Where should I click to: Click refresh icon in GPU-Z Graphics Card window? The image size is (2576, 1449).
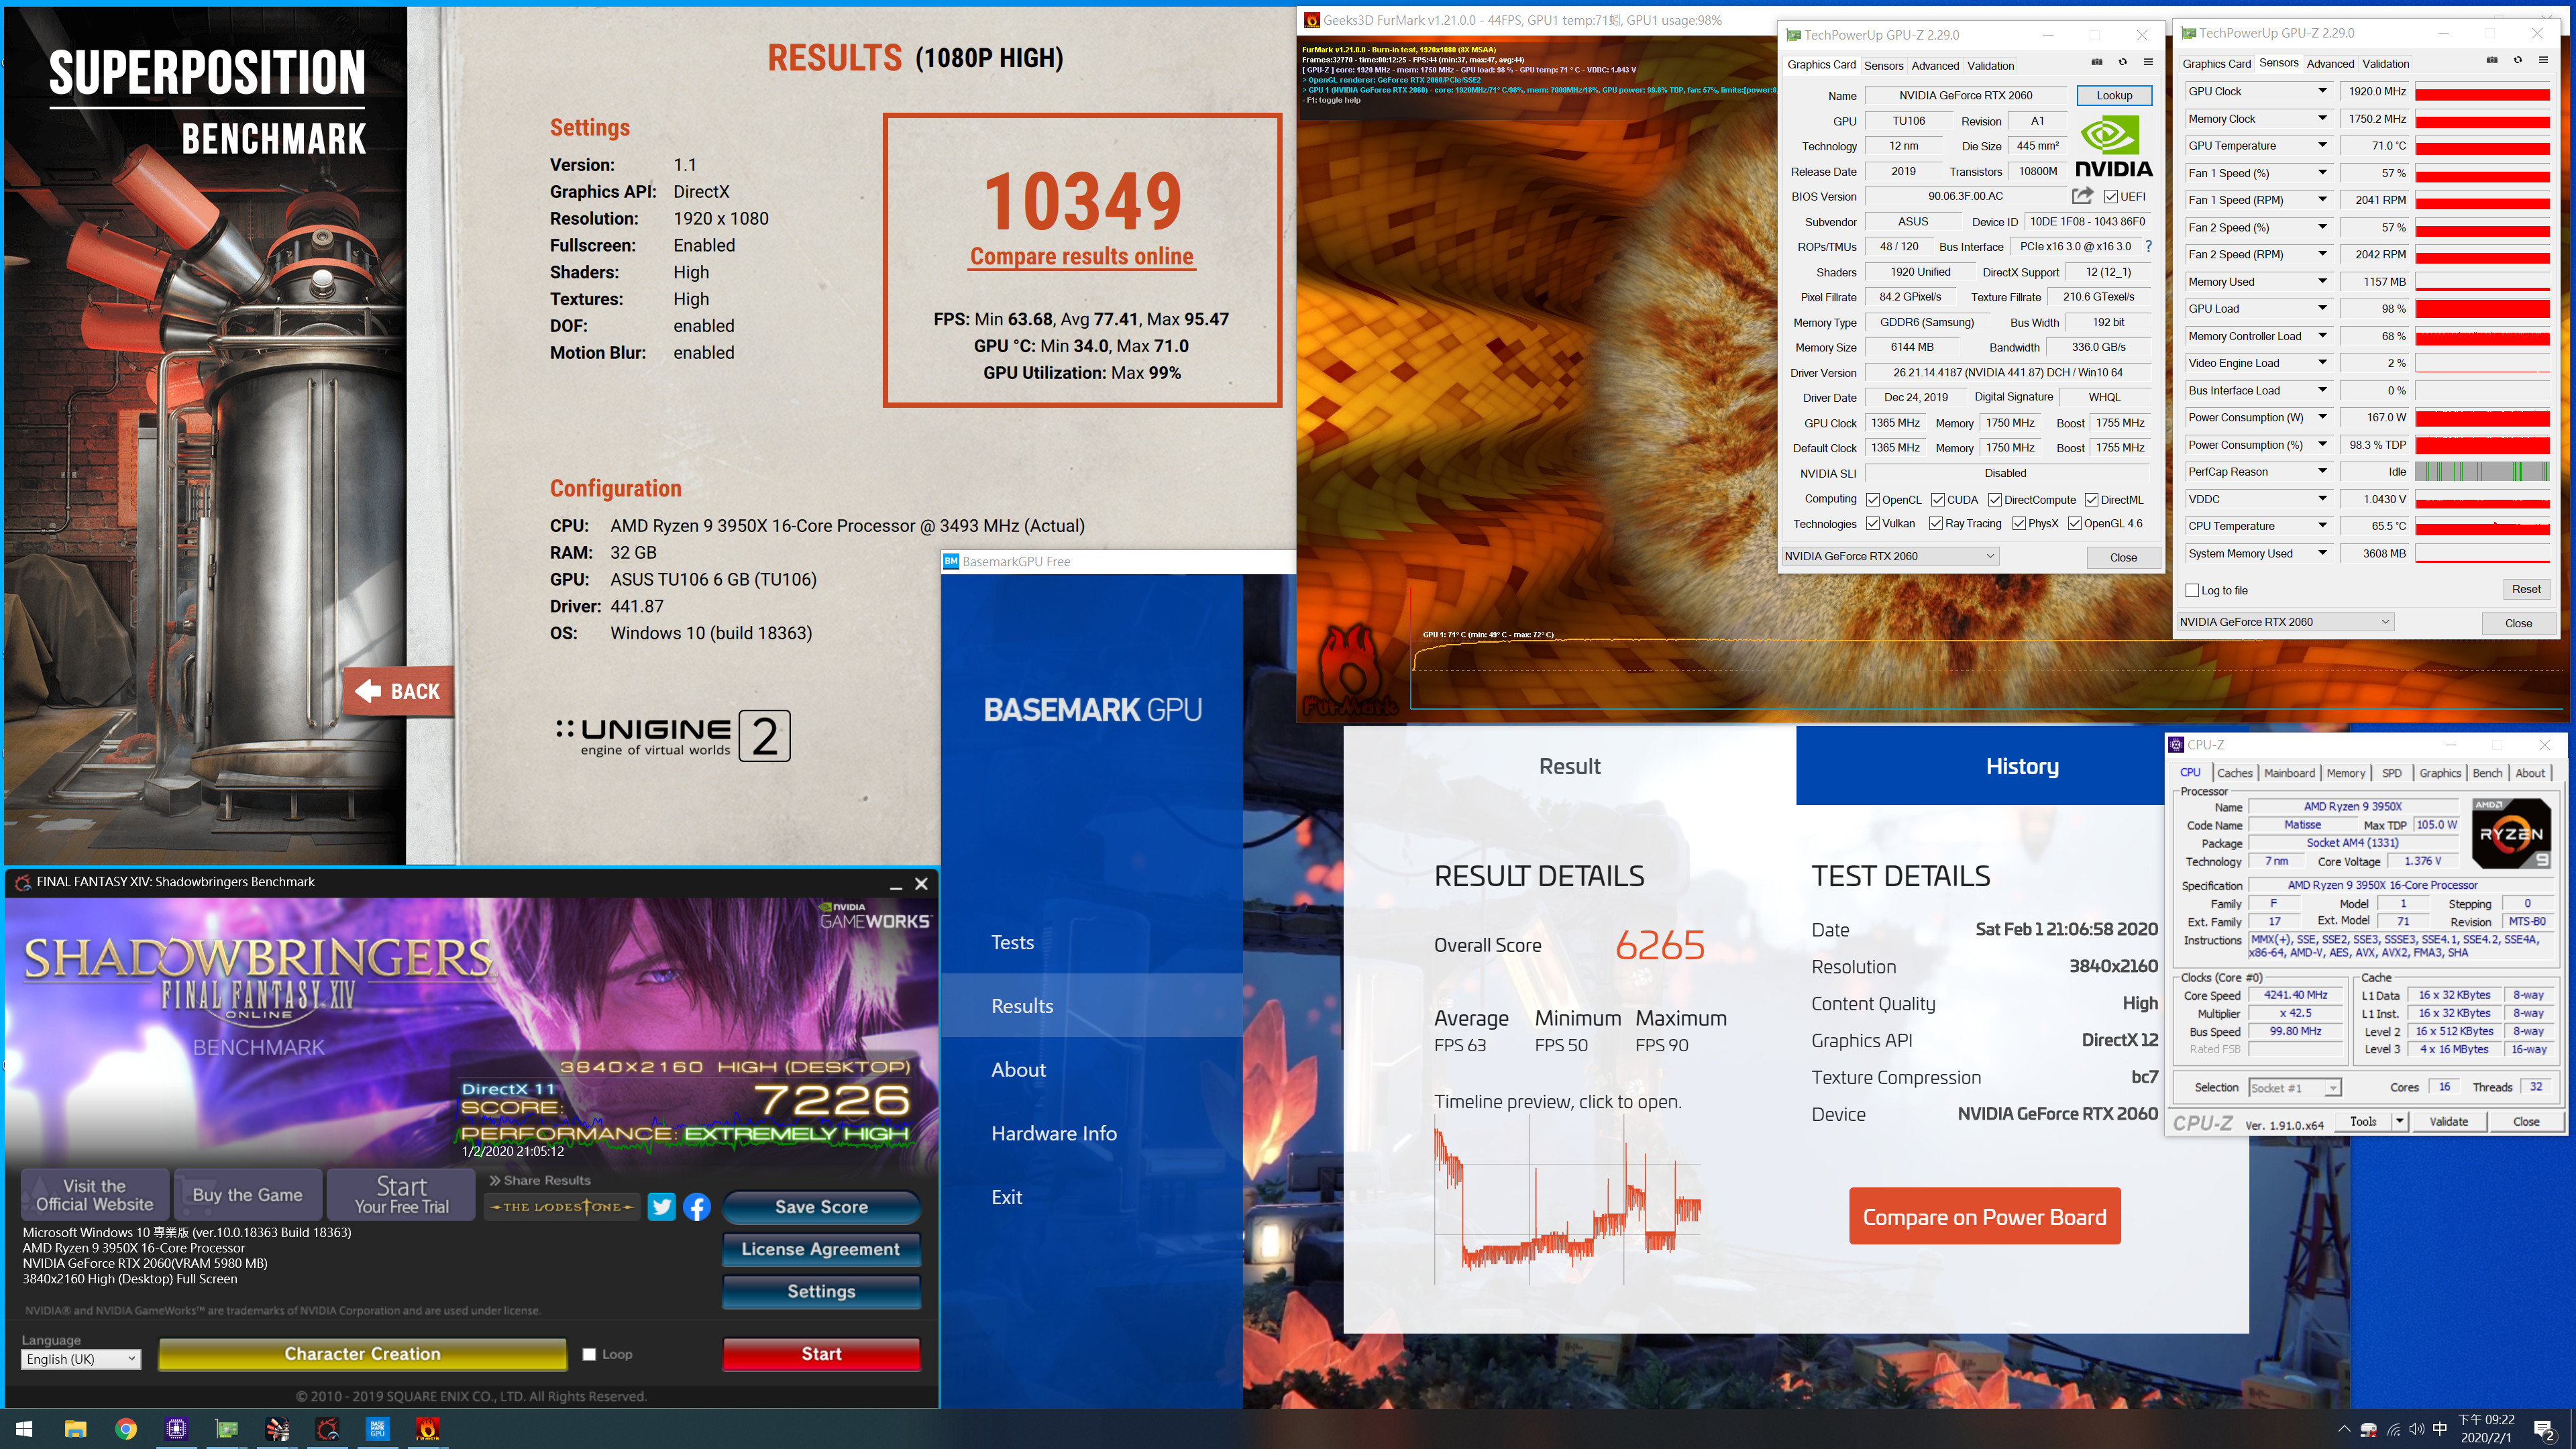[2122, 62]
